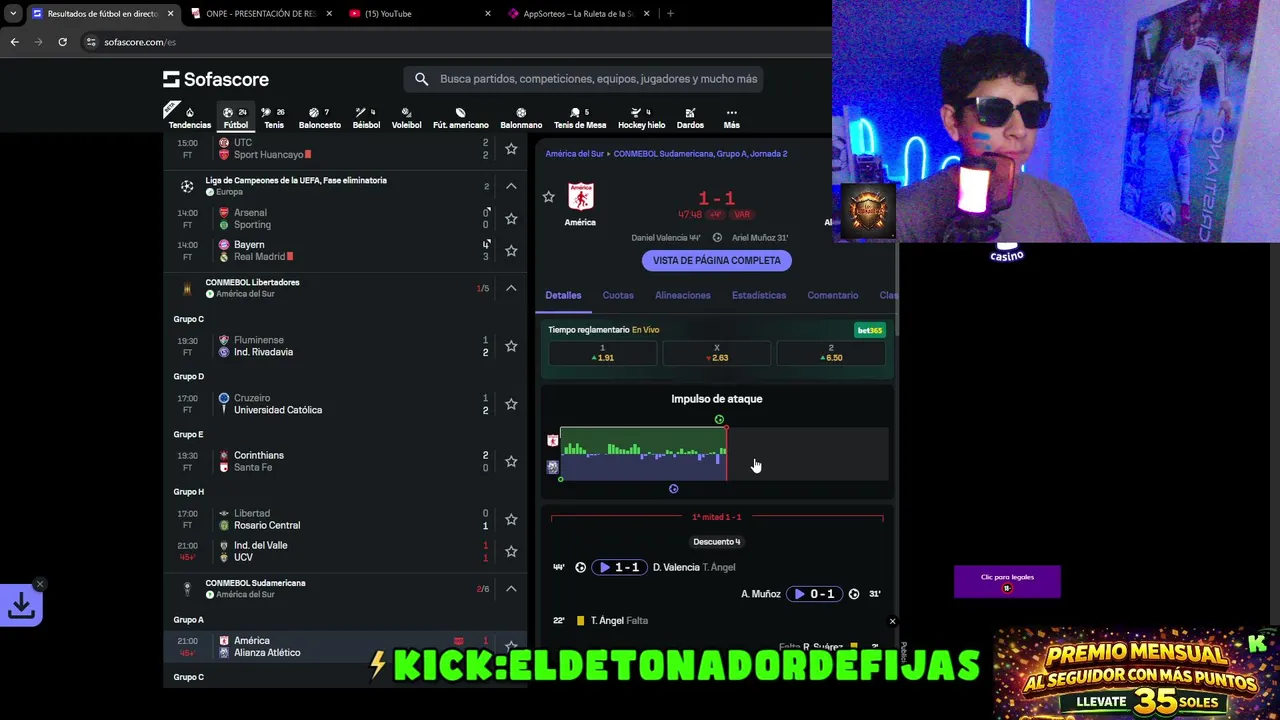The image size is (1280, 720).
Task: Favorite the Cruzeiro vs Universidad Católica match
Action: pyautogui.click(x=511, y=404)
